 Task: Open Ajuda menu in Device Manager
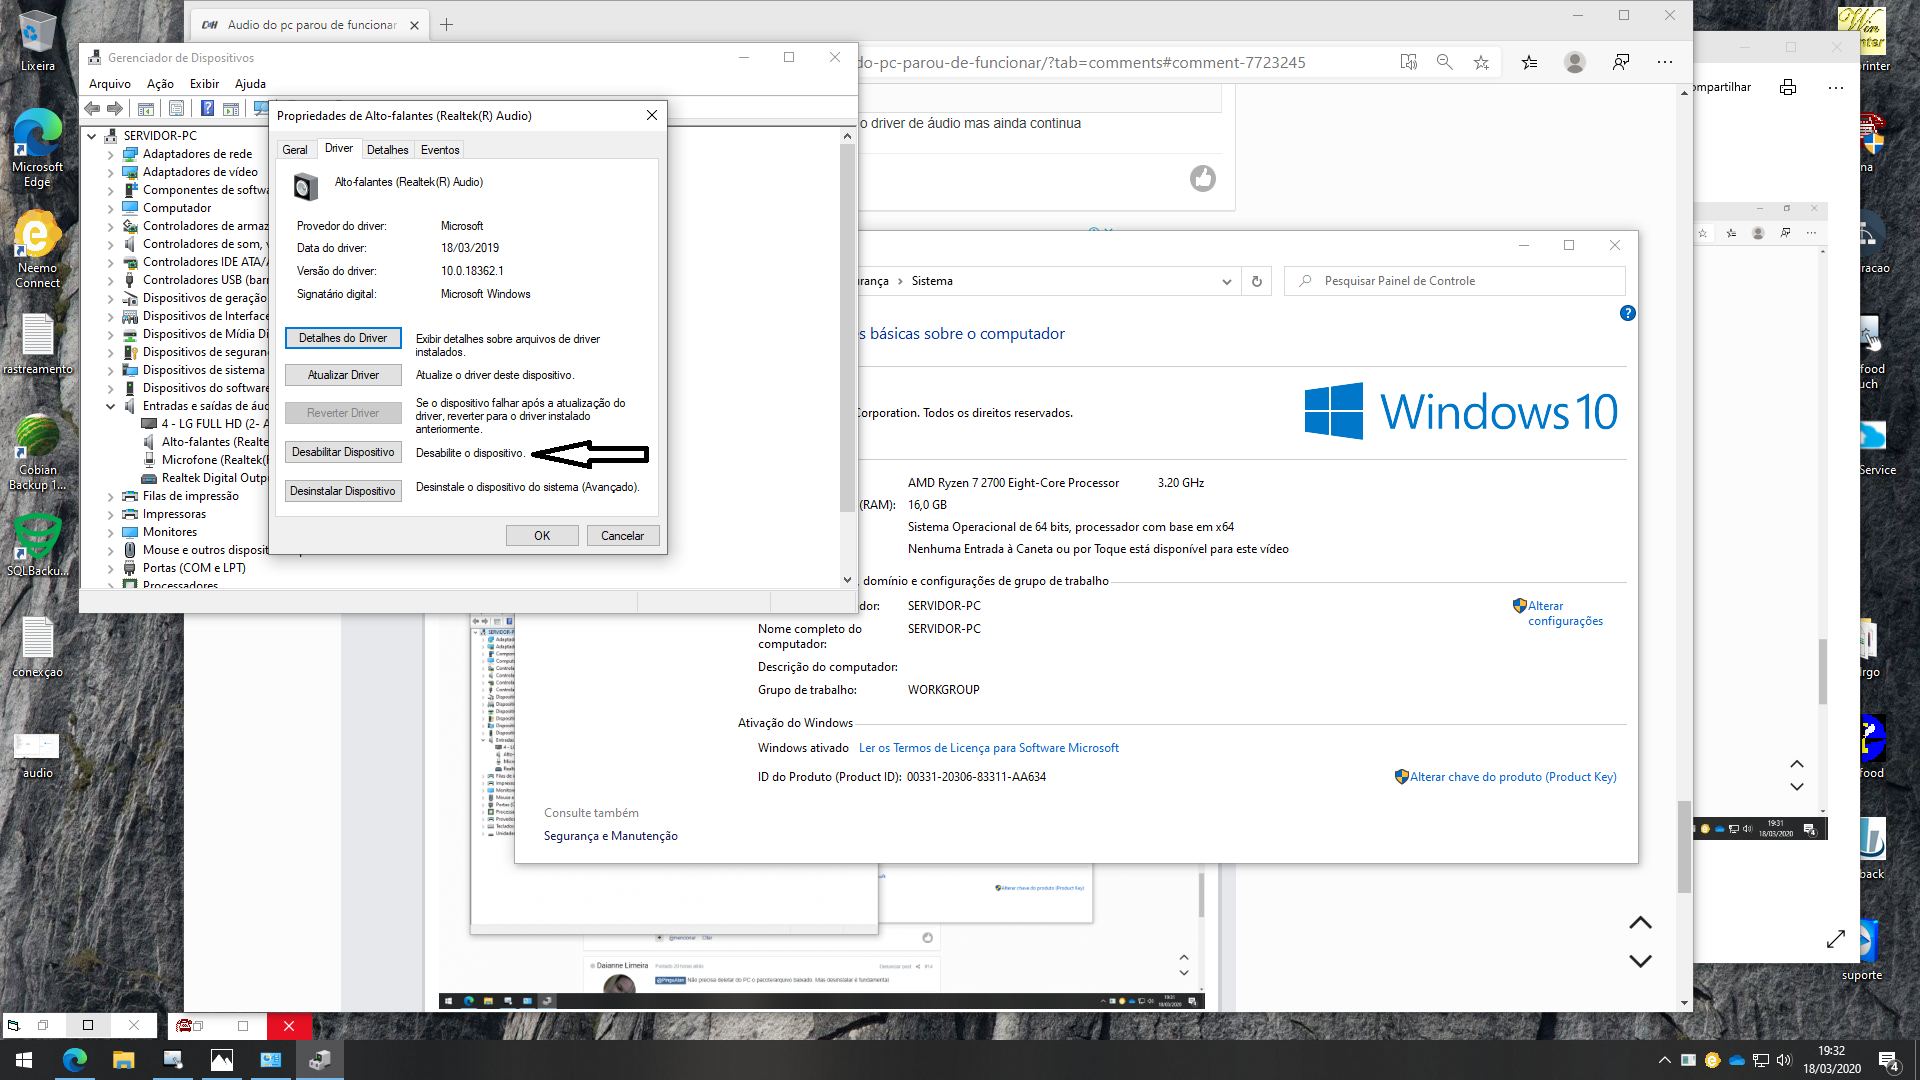(250, 84)
